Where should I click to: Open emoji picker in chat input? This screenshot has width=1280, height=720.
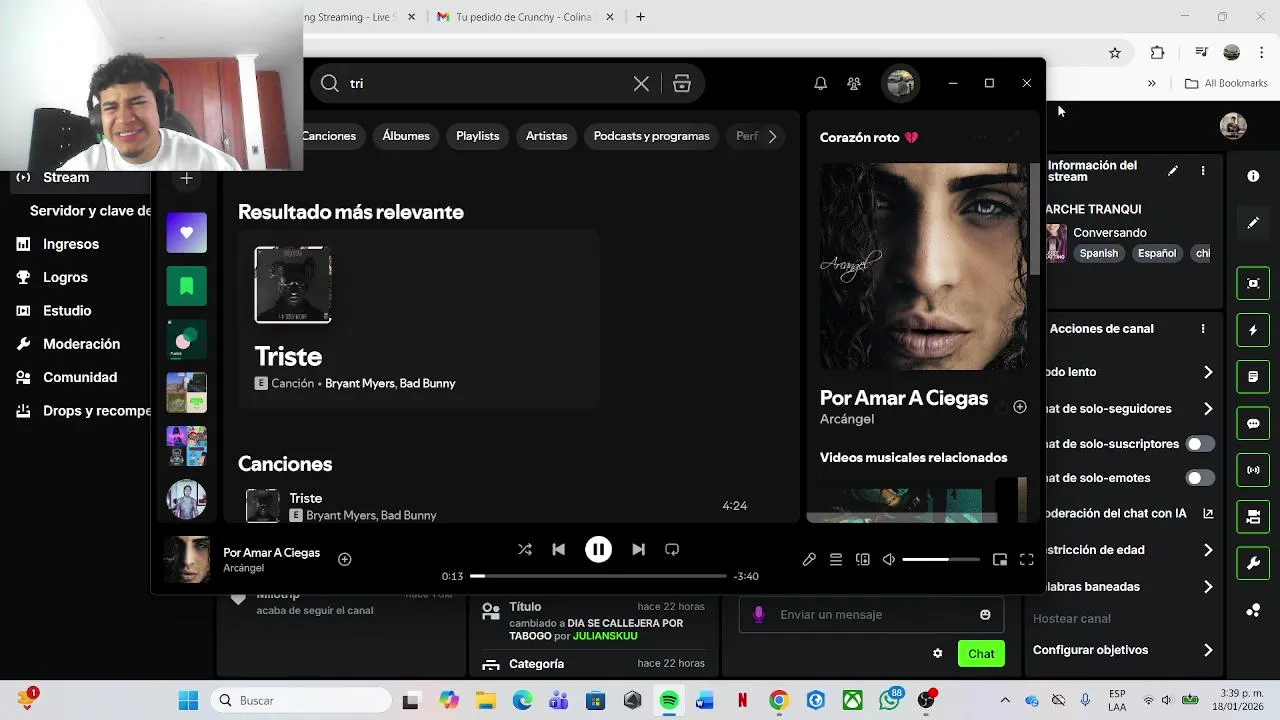pos(985,615)
